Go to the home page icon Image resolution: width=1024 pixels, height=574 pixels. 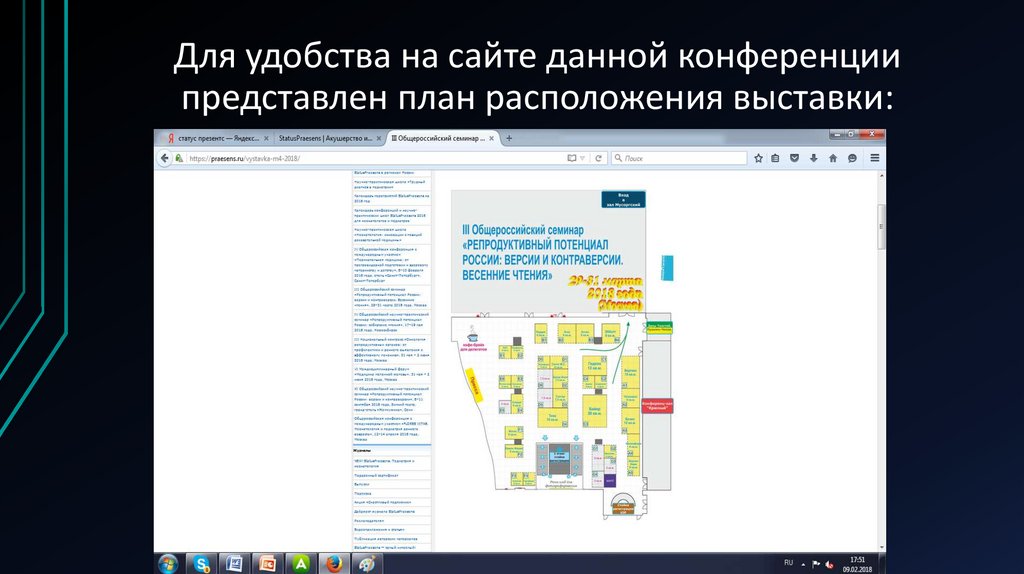click(x=833, y=158)
